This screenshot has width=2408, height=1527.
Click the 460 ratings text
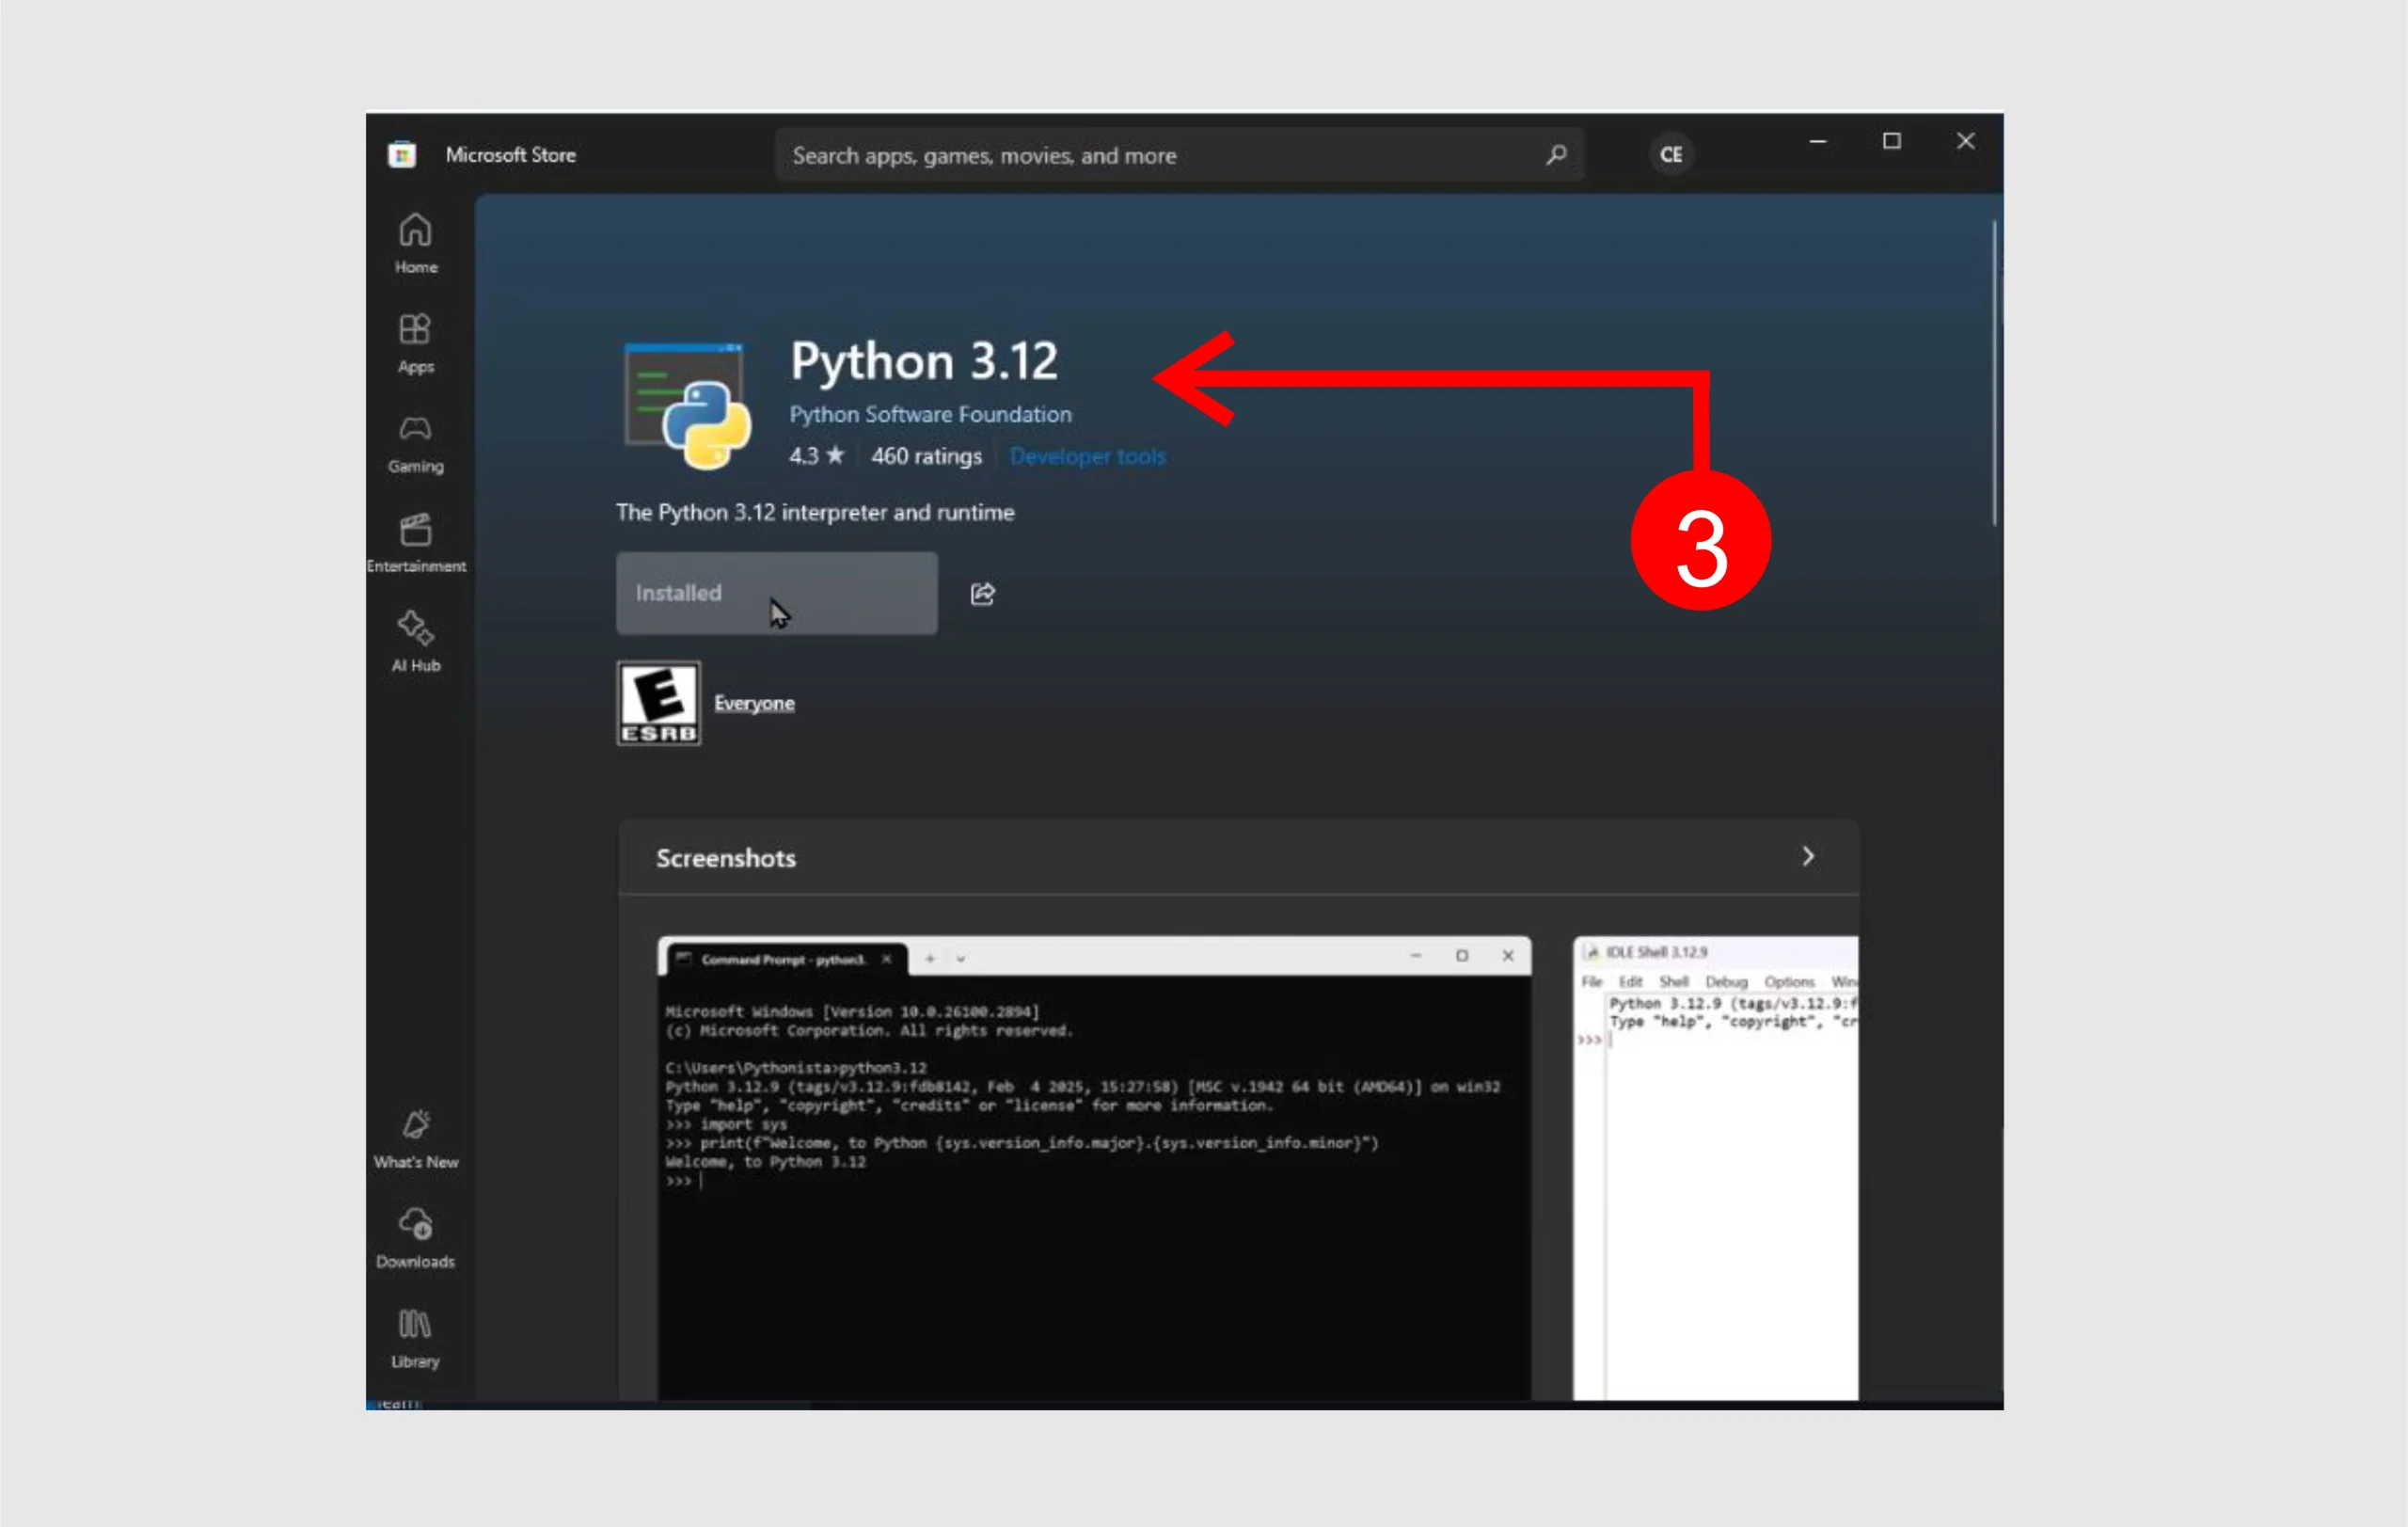pos(926,456)
